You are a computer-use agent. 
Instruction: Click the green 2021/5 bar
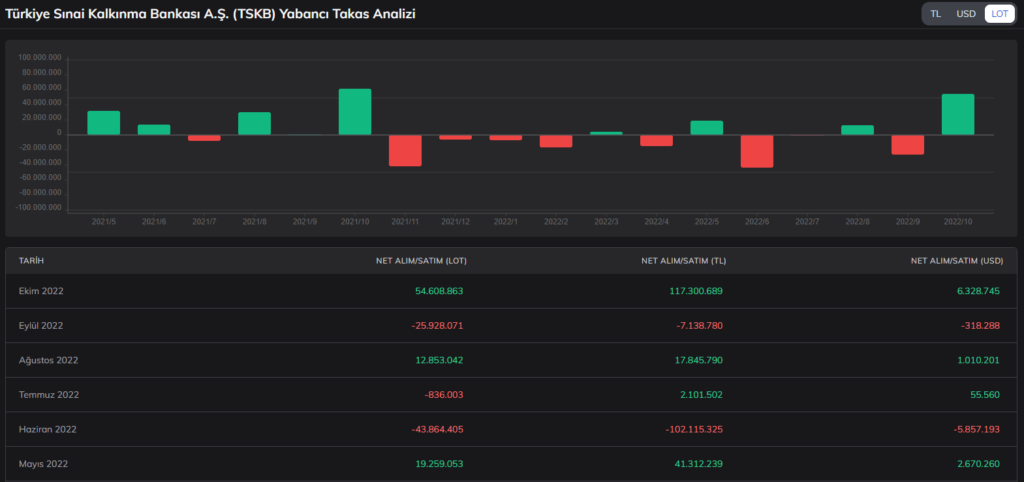(x=104, y=123)
